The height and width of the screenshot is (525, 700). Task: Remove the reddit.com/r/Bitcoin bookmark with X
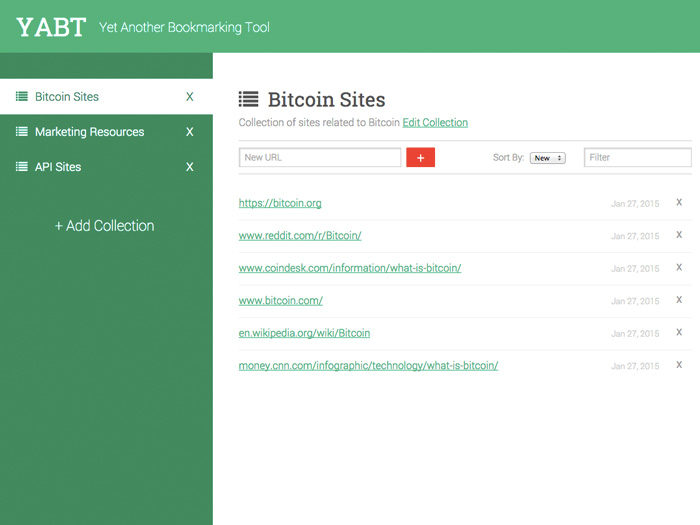point(679,235)
